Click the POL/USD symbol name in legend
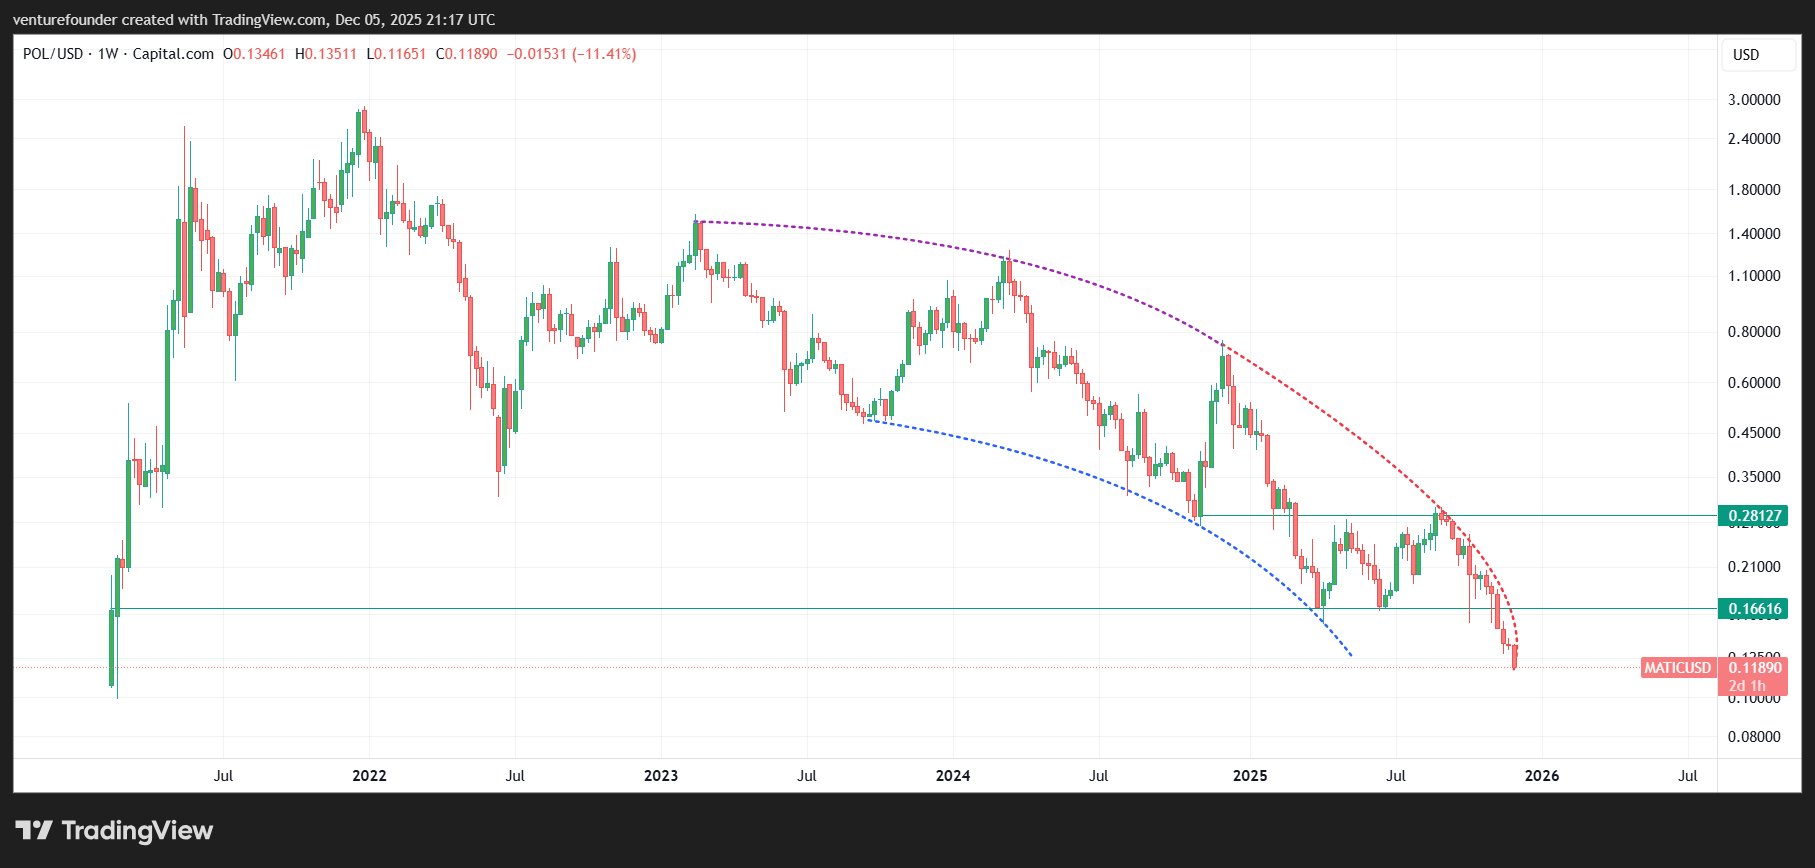Screen dimensions: 1815x868 point(53,54)
